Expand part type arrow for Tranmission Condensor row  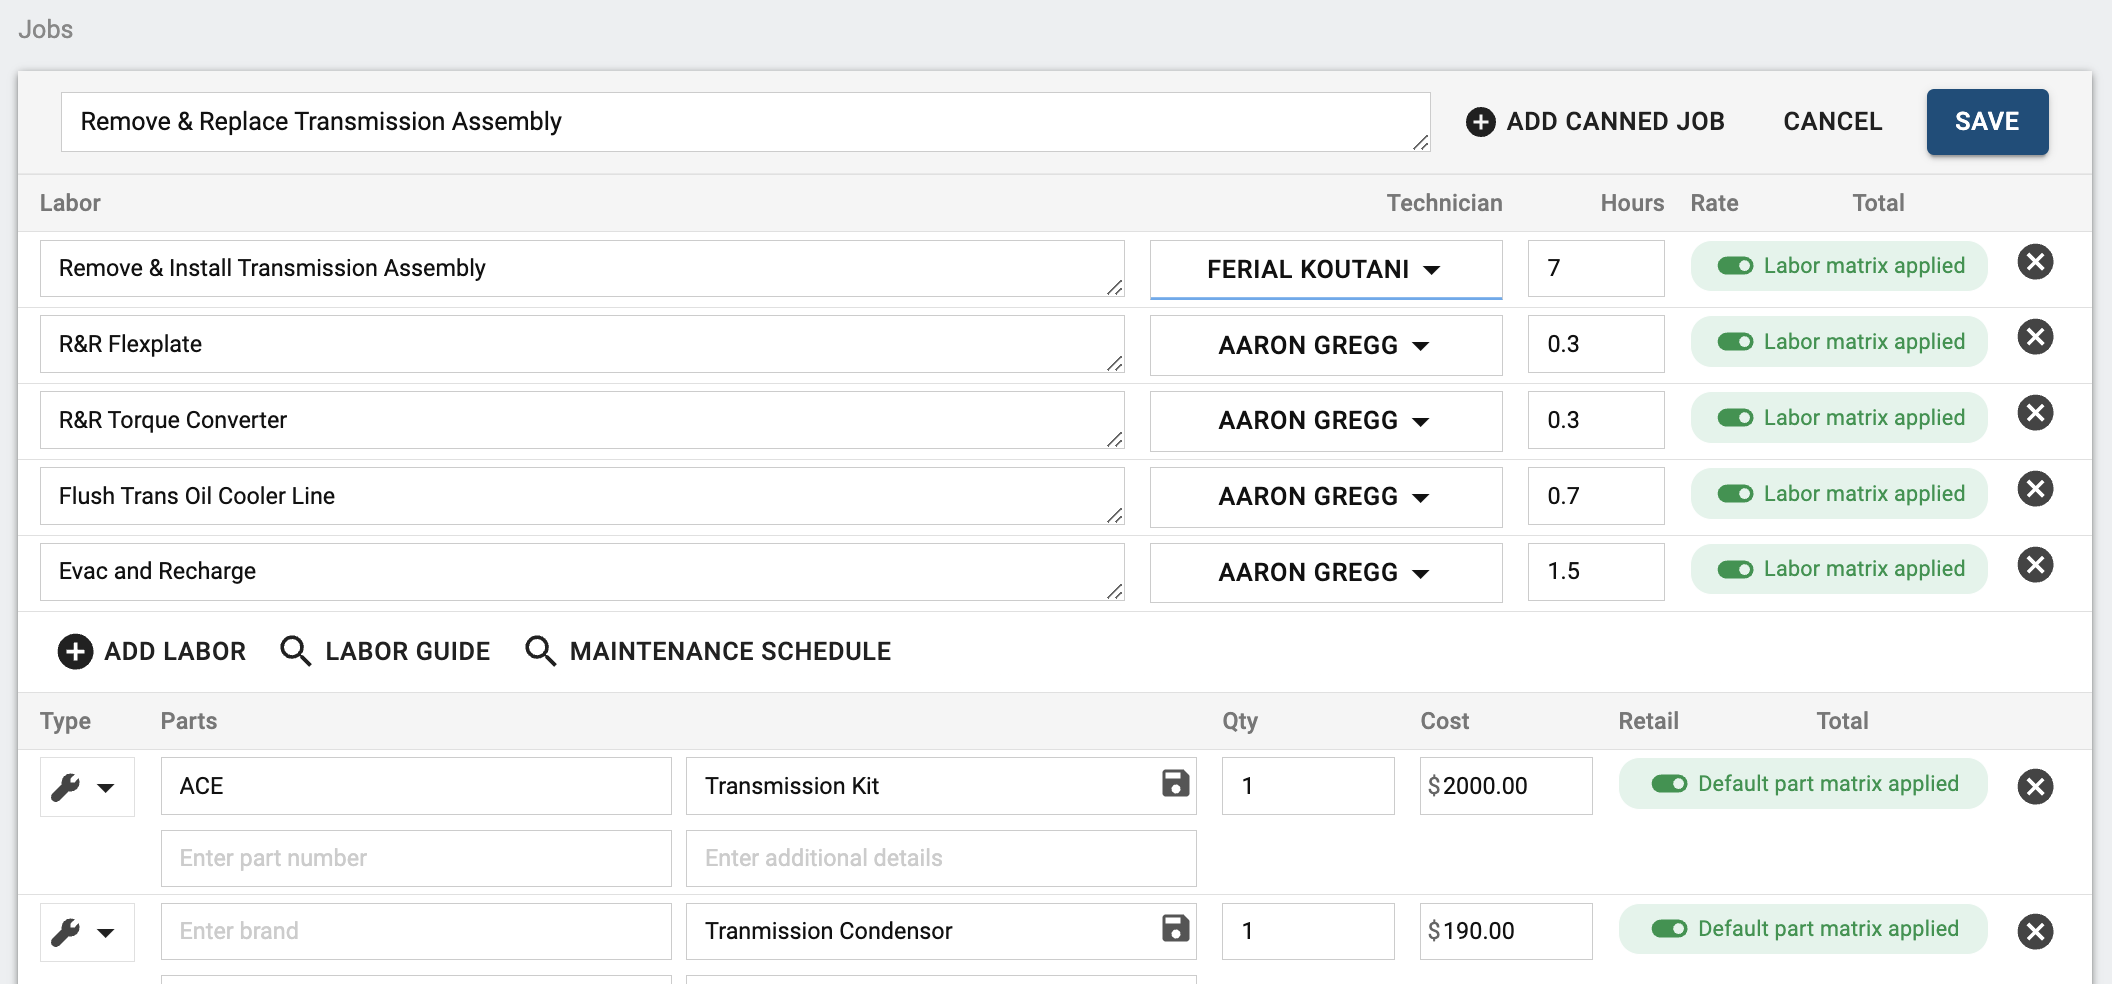point(106,933)
